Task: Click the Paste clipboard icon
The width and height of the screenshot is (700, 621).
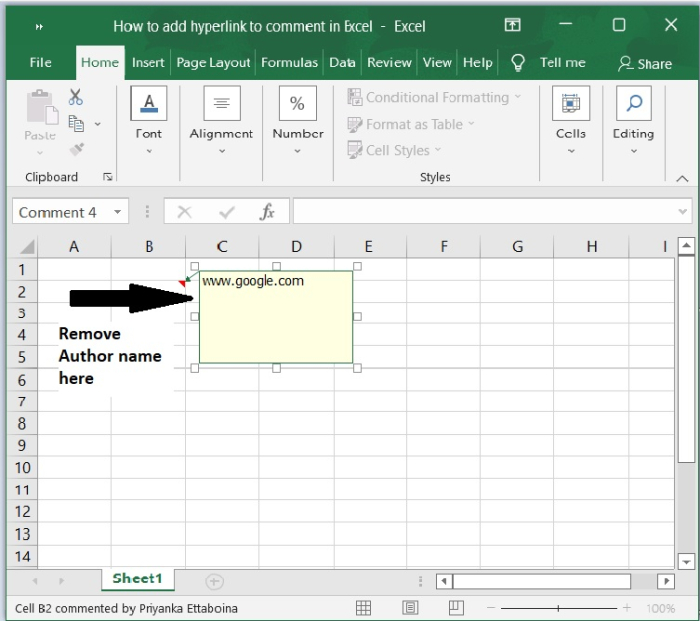Action: (42, 106)
